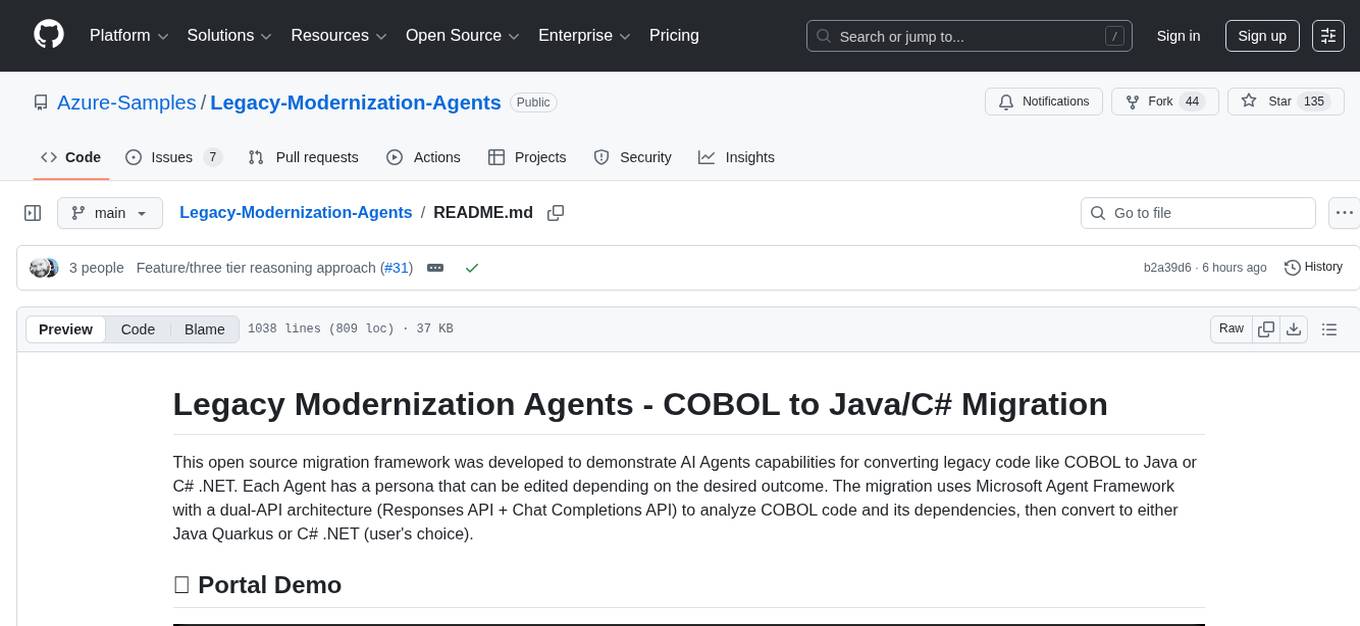Open the Issues tab
The image size is (1360, 626).
tap(173, 157)
